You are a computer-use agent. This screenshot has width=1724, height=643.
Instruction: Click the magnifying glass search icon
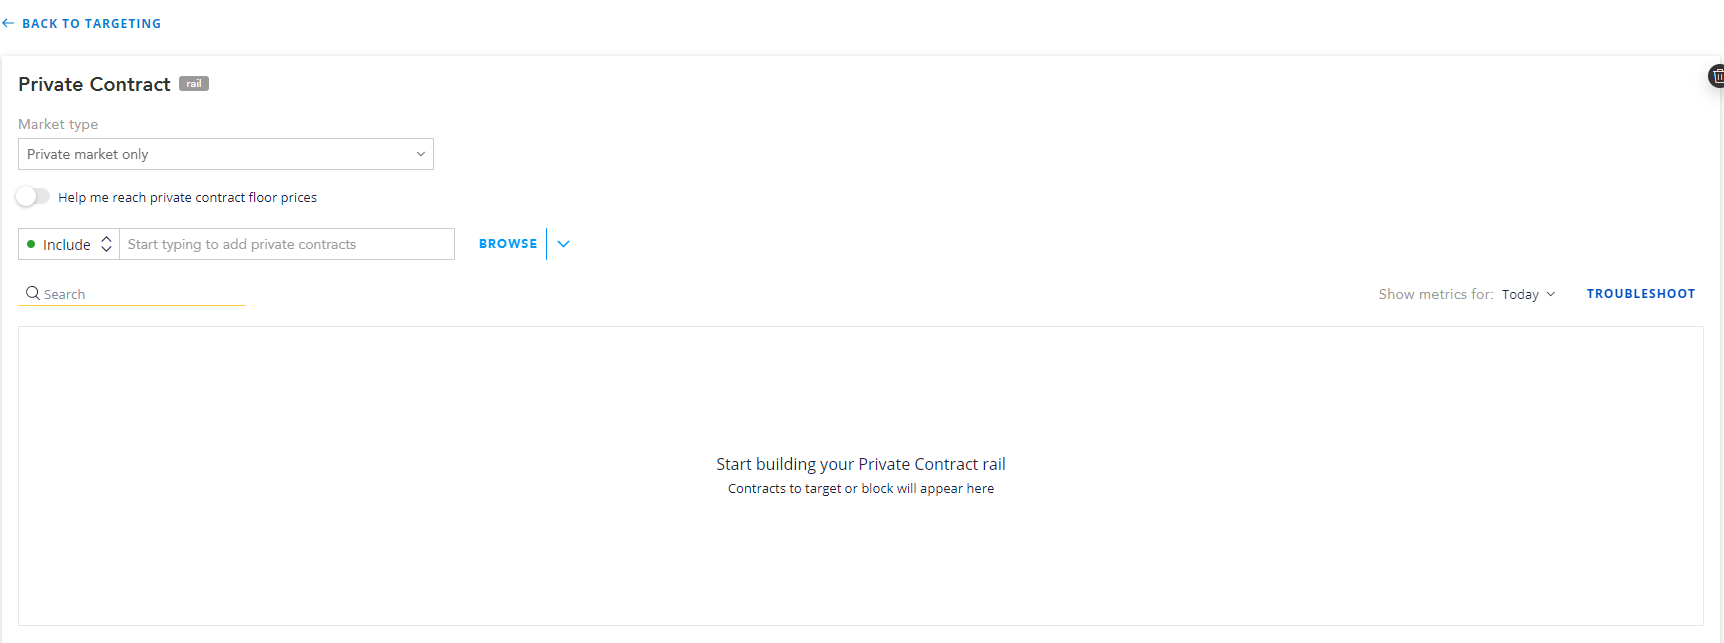(33, 293)
